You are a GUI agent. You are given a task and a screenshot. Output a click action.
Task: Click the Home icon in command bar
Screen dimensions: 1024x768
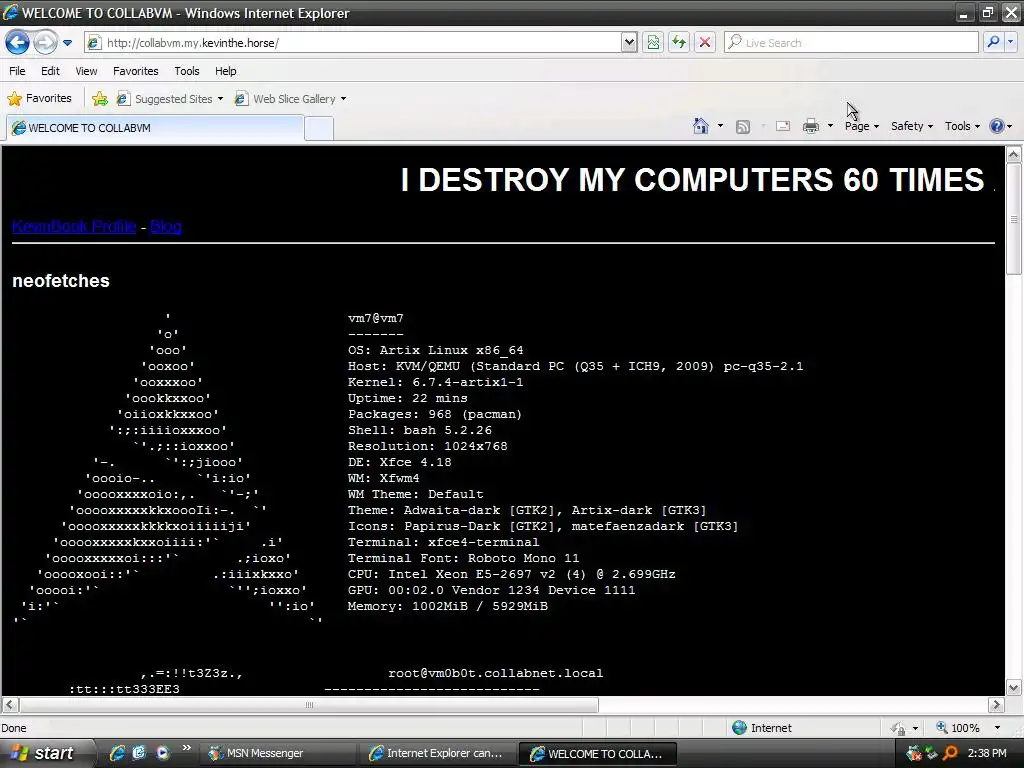click(x=701, y=126)
